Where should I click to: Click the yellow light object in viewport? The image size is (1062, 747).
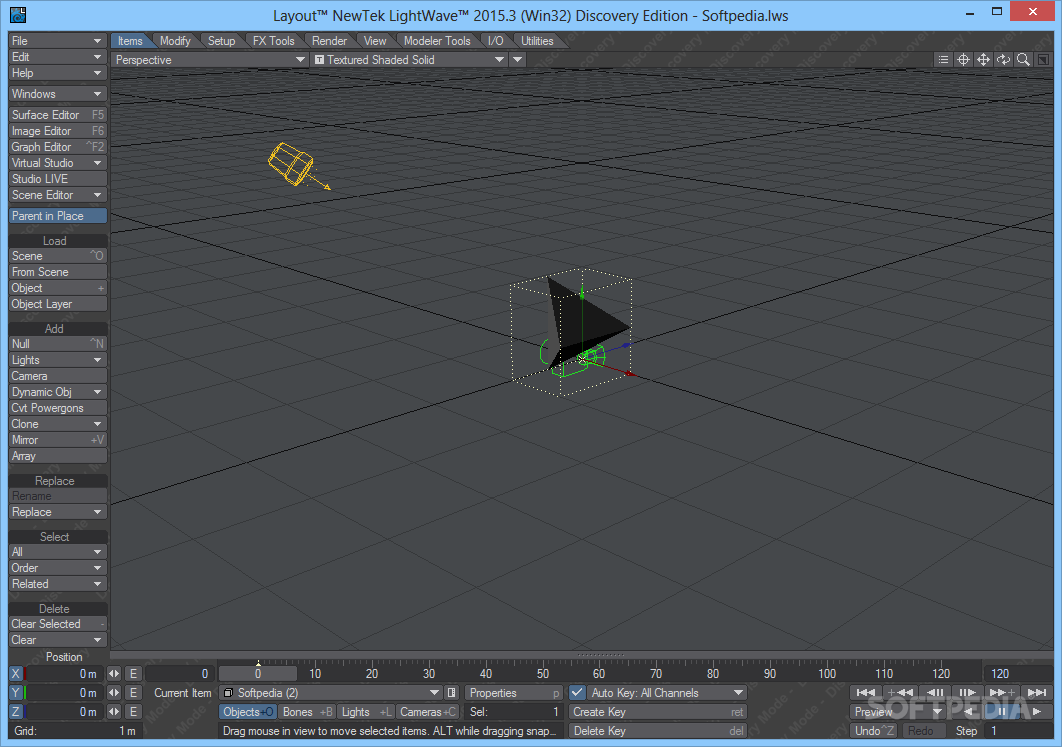tap(292, 163)
